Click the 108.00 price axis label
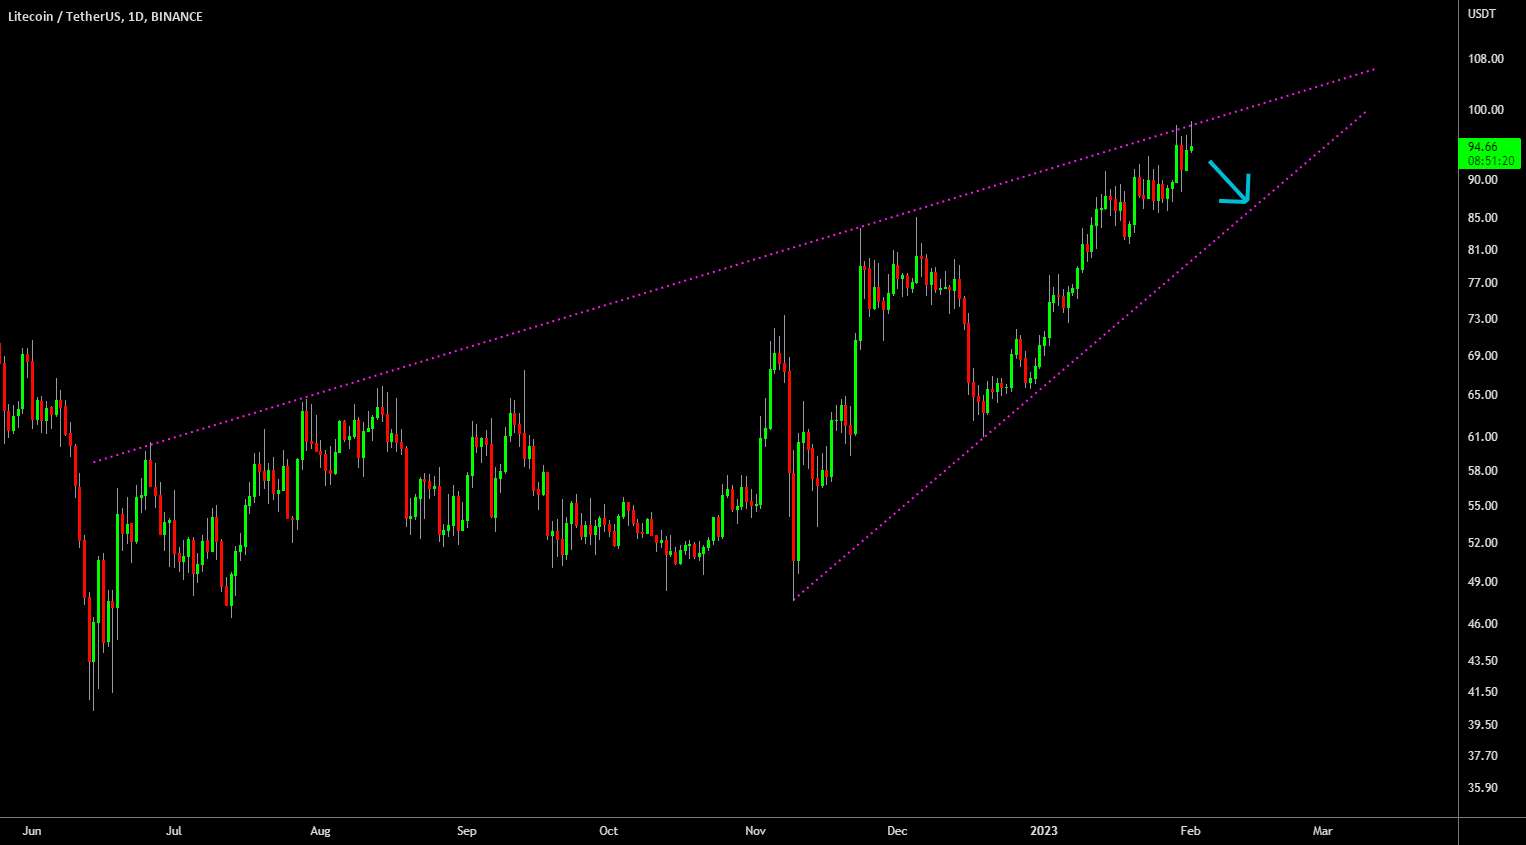The image size is (1526, 845). click(x=1485, y=59)
